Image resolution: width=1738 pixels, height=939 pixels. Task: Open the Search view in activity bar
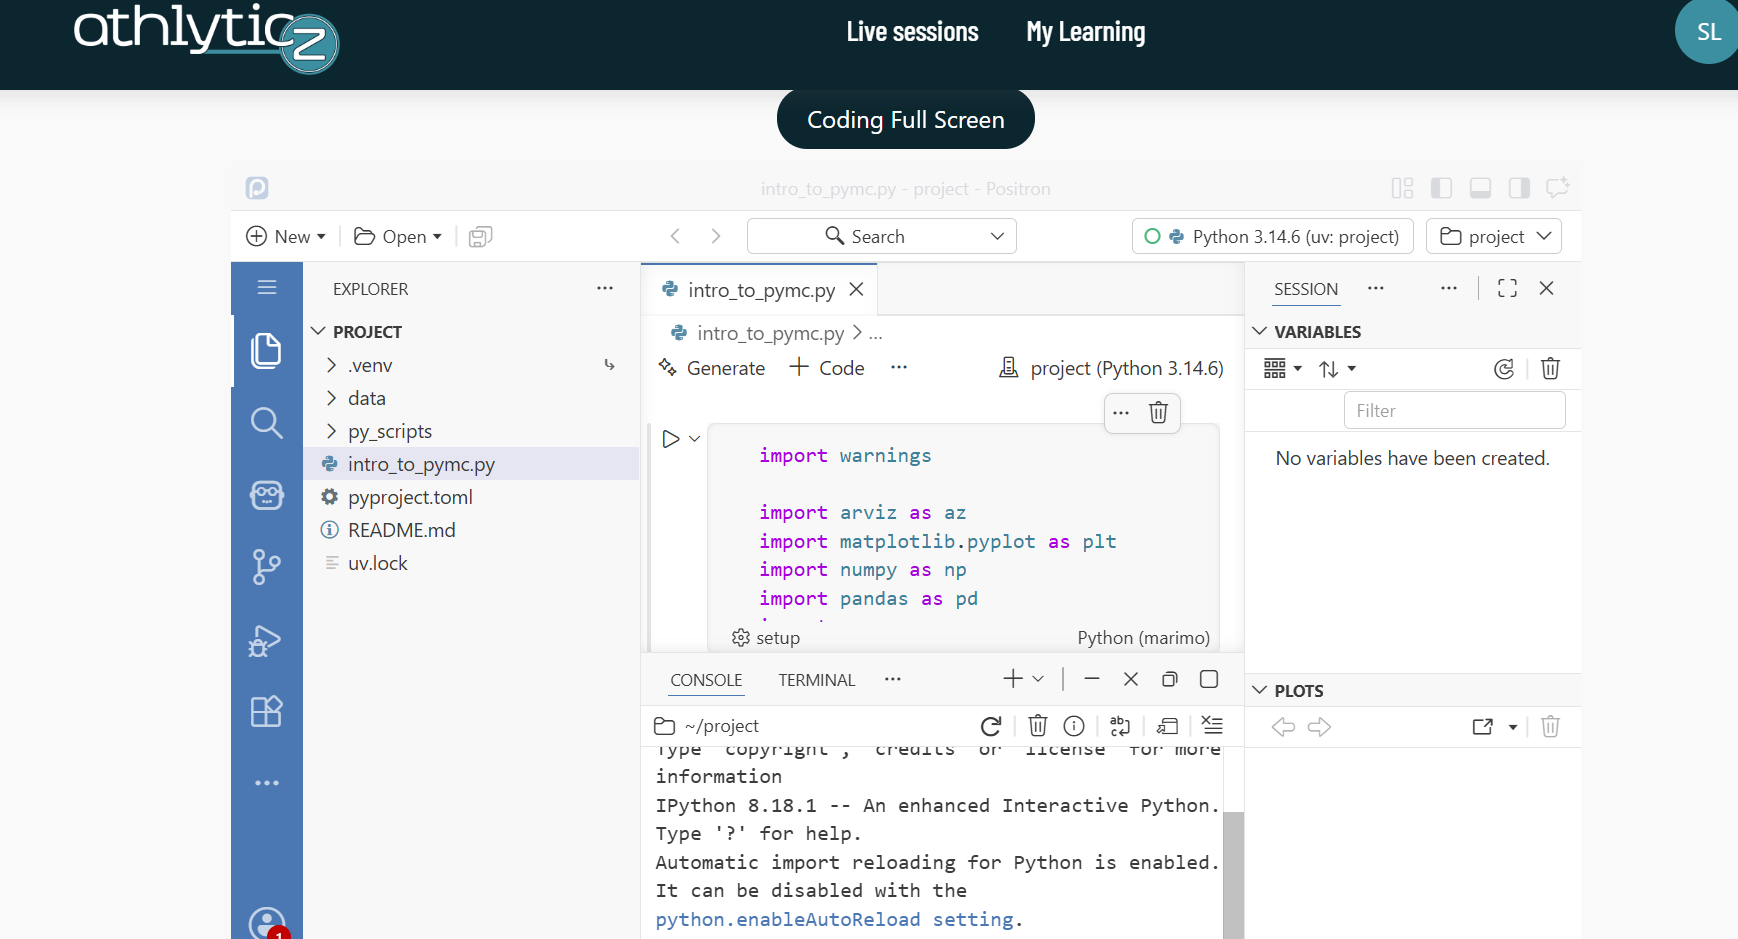click(x=266, y=423)
